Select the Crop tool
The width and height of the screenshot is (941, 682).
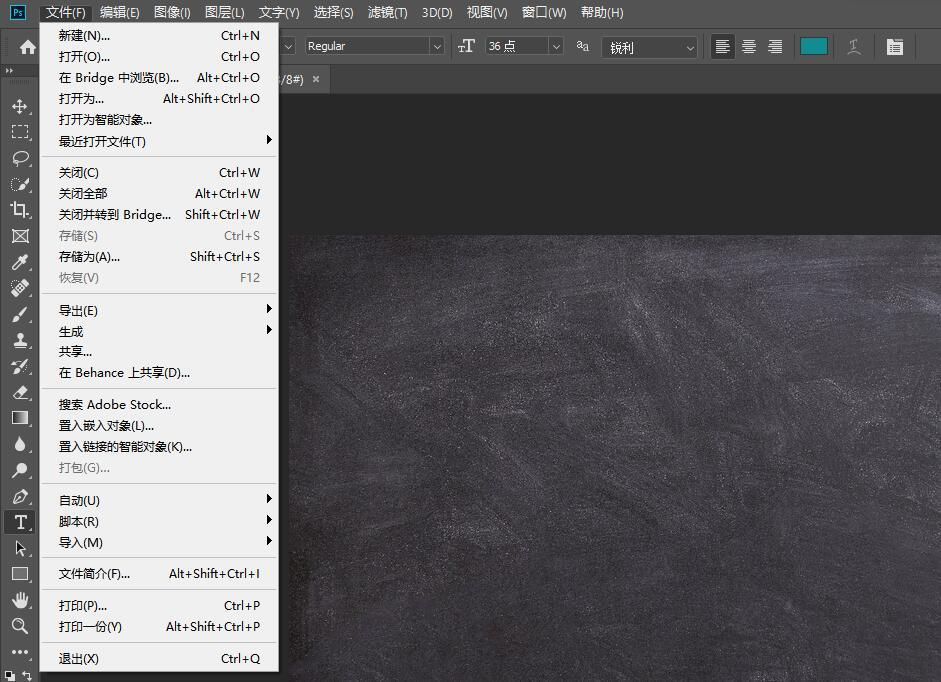click(20, 210)
